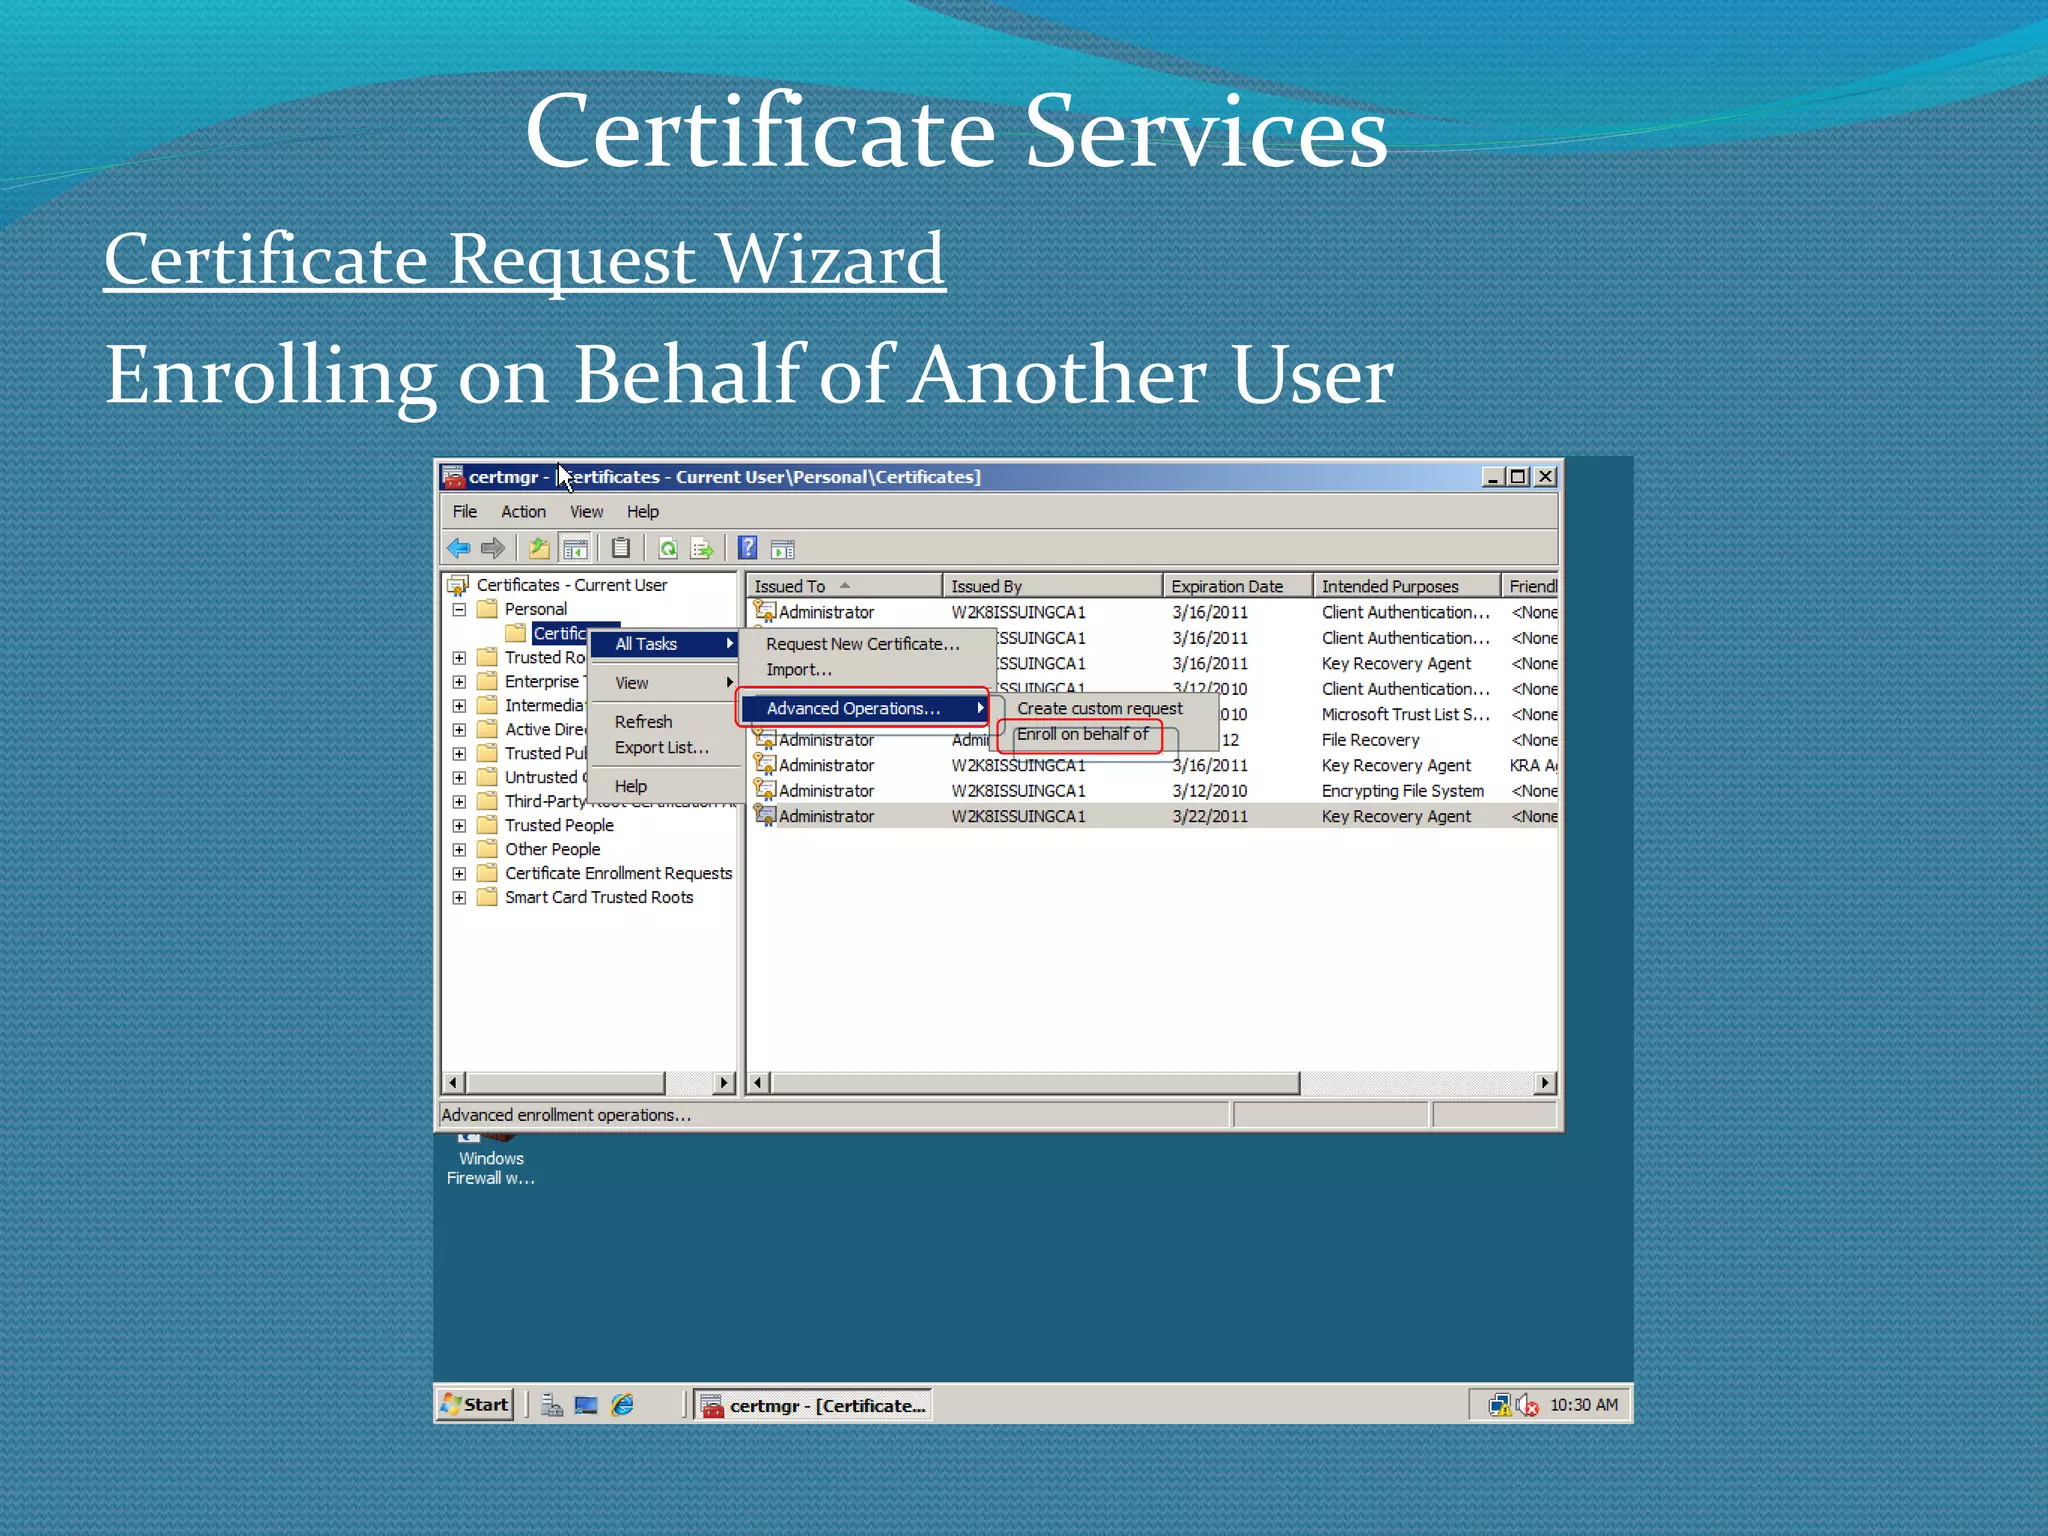This screenshot has height=1536, width=2048.
Task: Click the Windows Firewall desktop shortcut
Action: (x=490, y=1160)
